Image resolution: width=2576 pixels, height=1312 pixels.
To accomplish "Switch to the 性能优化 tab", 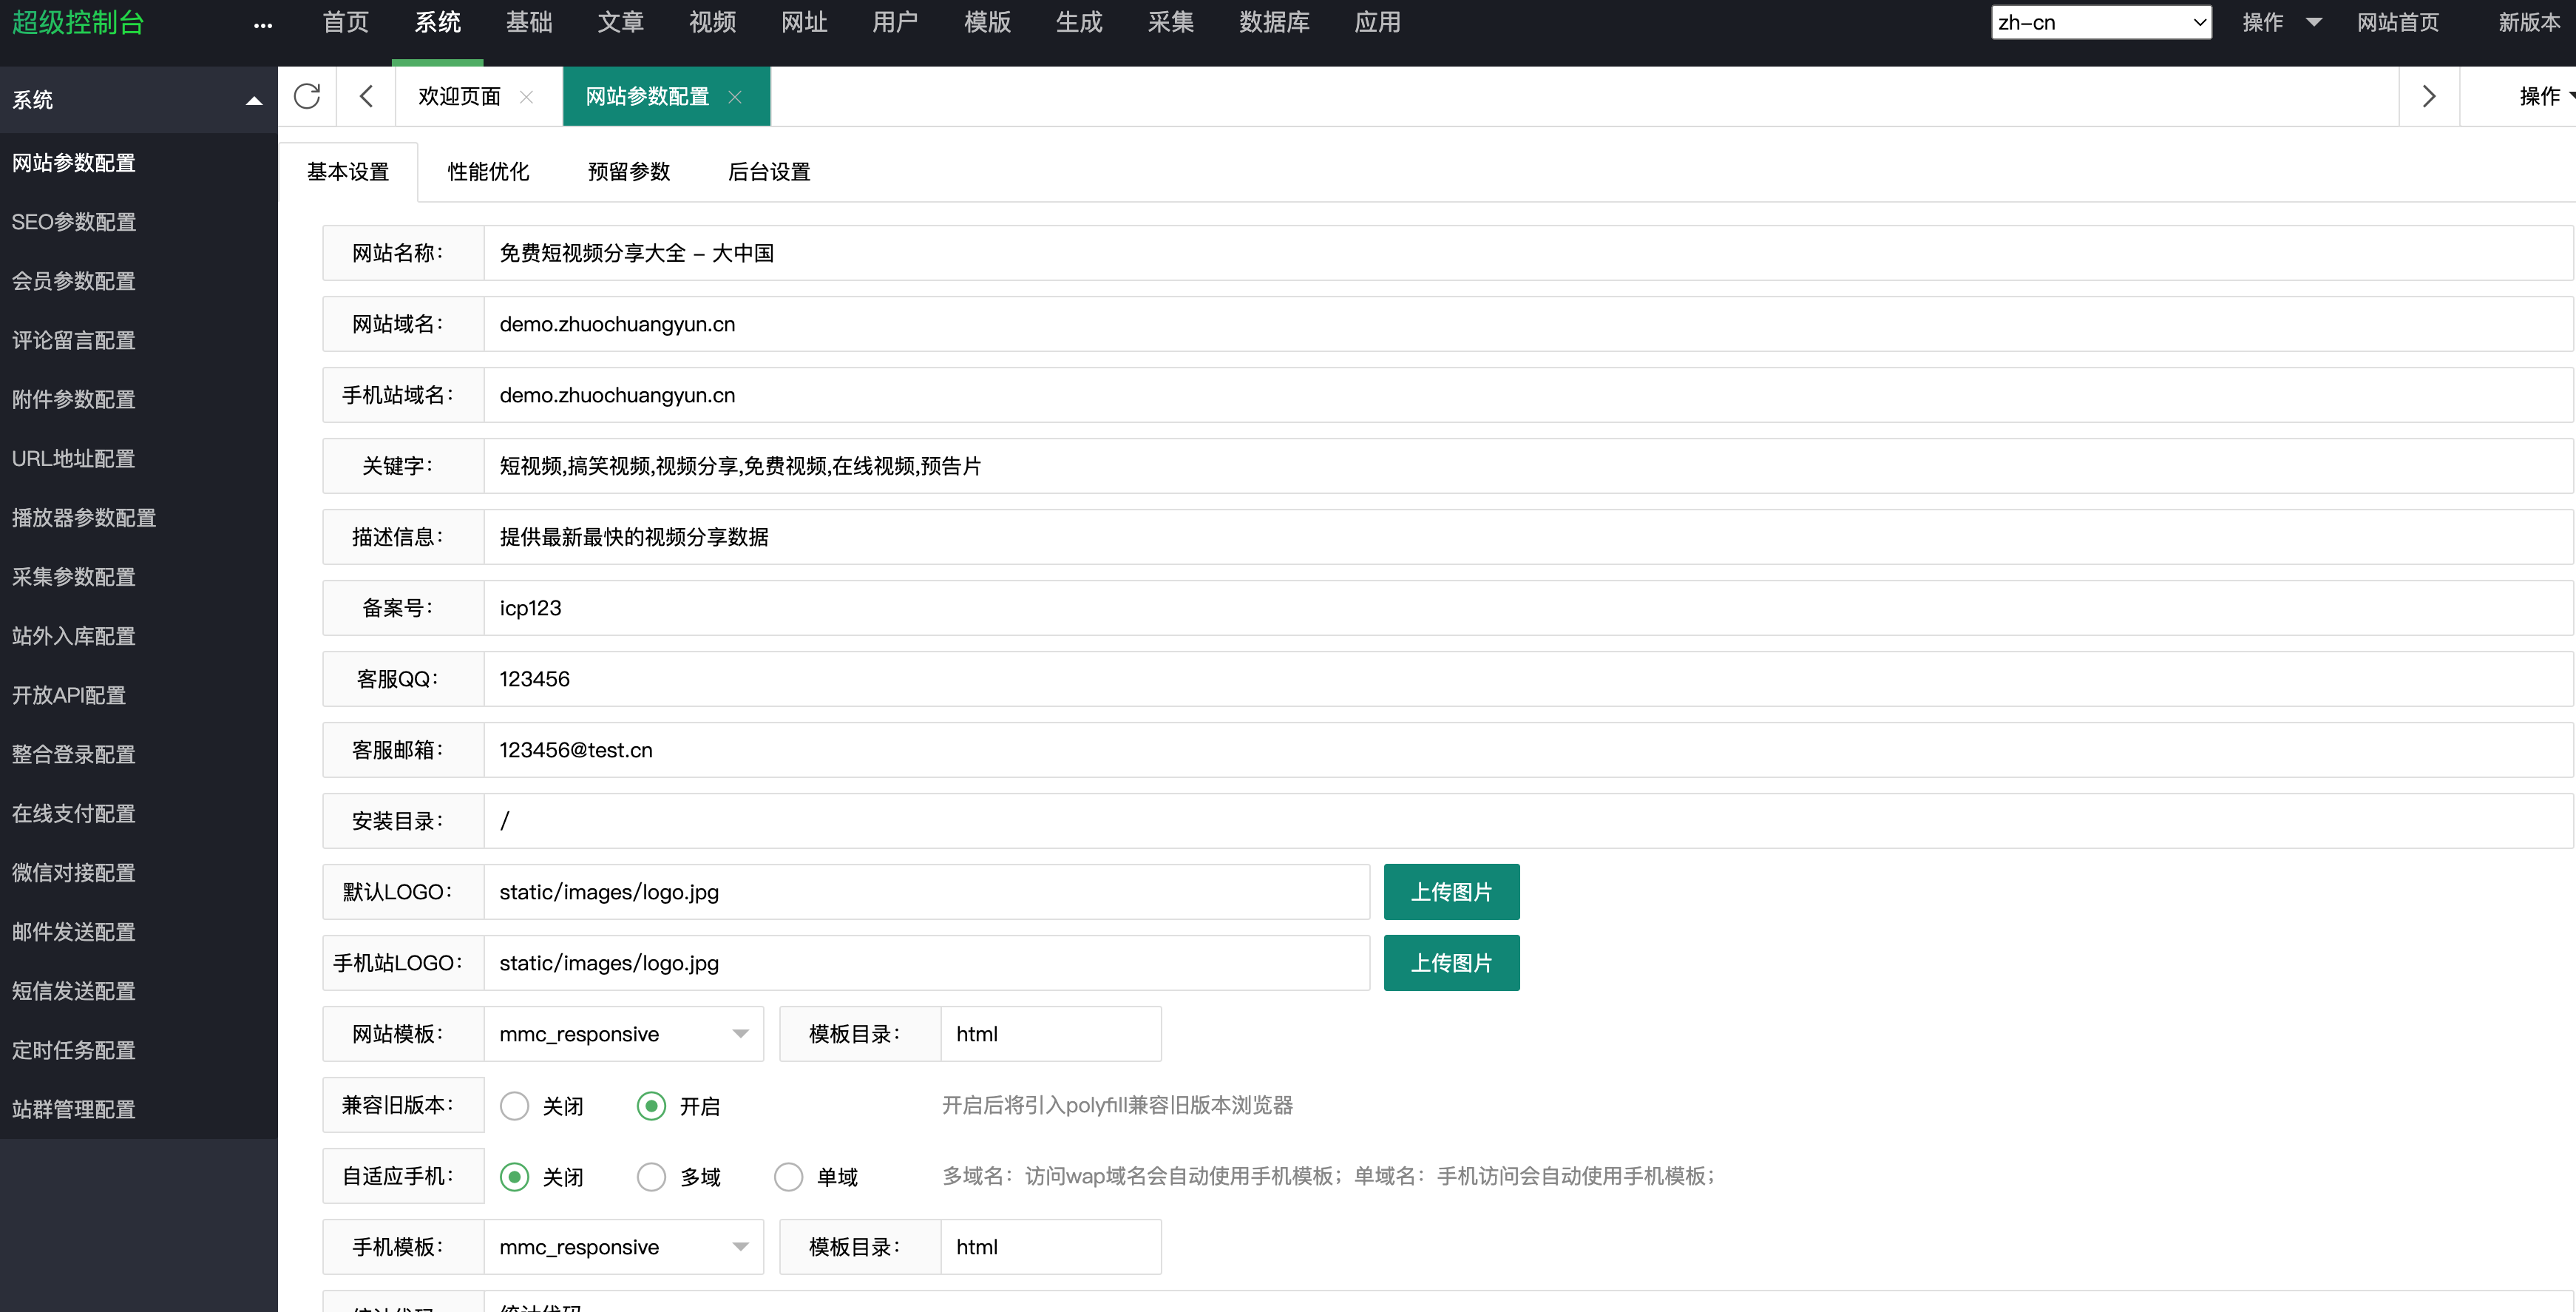I will click(488, 172).
